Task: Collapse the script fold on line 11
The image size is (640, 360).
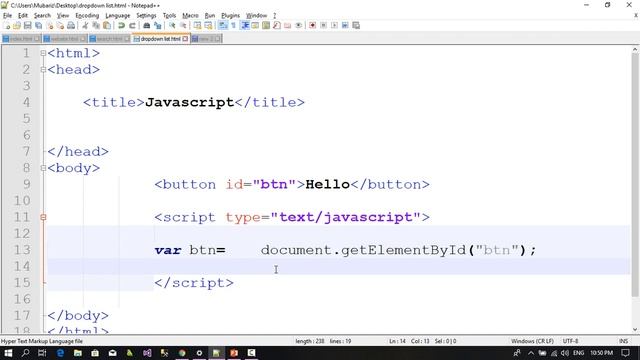Action: tap(43, 218)
